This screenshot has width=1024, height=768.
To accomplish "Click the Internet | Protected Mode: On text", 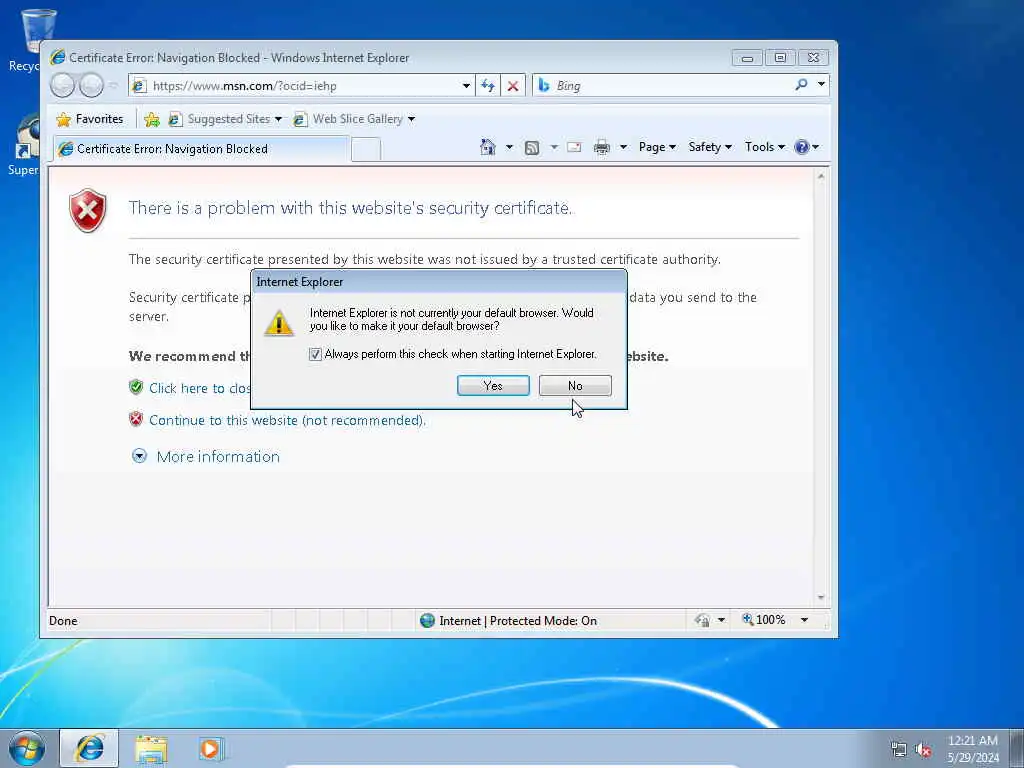I will [518, 621].
